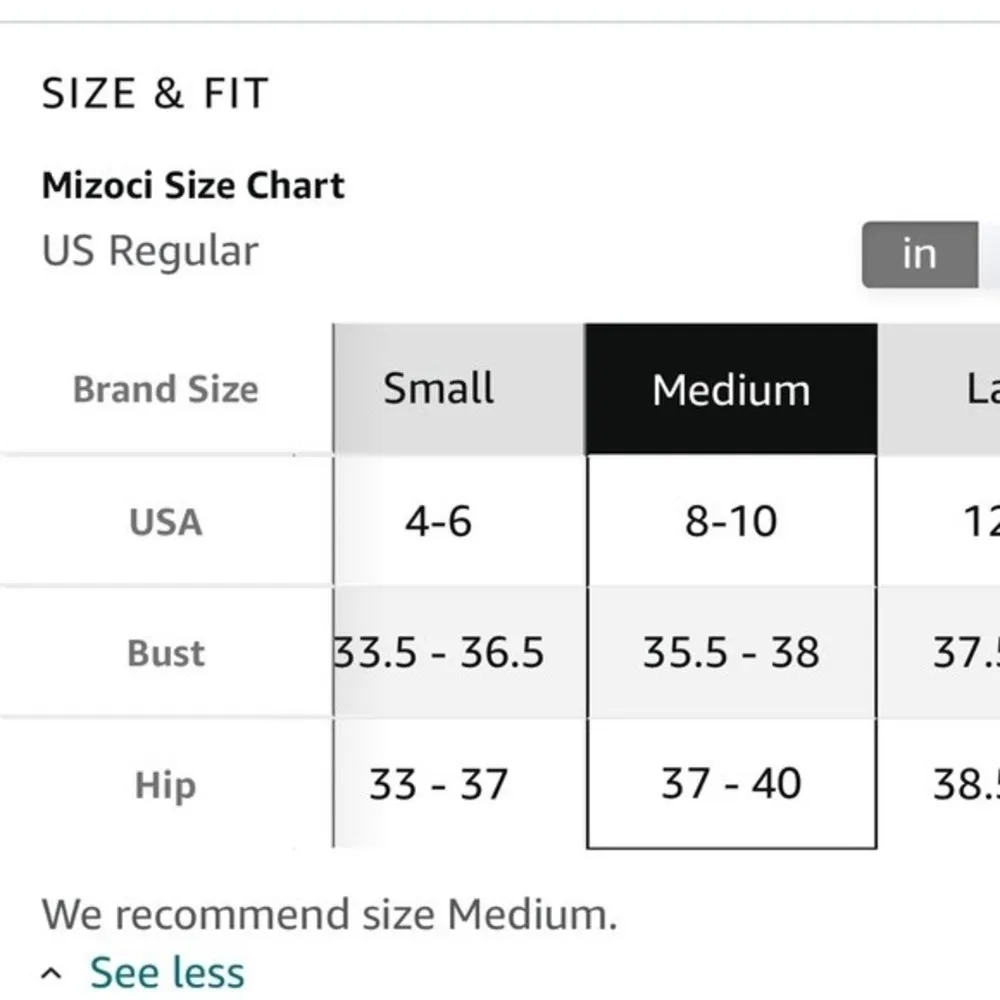Click the Brand Size row label
The image size is (1000, 1000).
[x=165, y=389]
